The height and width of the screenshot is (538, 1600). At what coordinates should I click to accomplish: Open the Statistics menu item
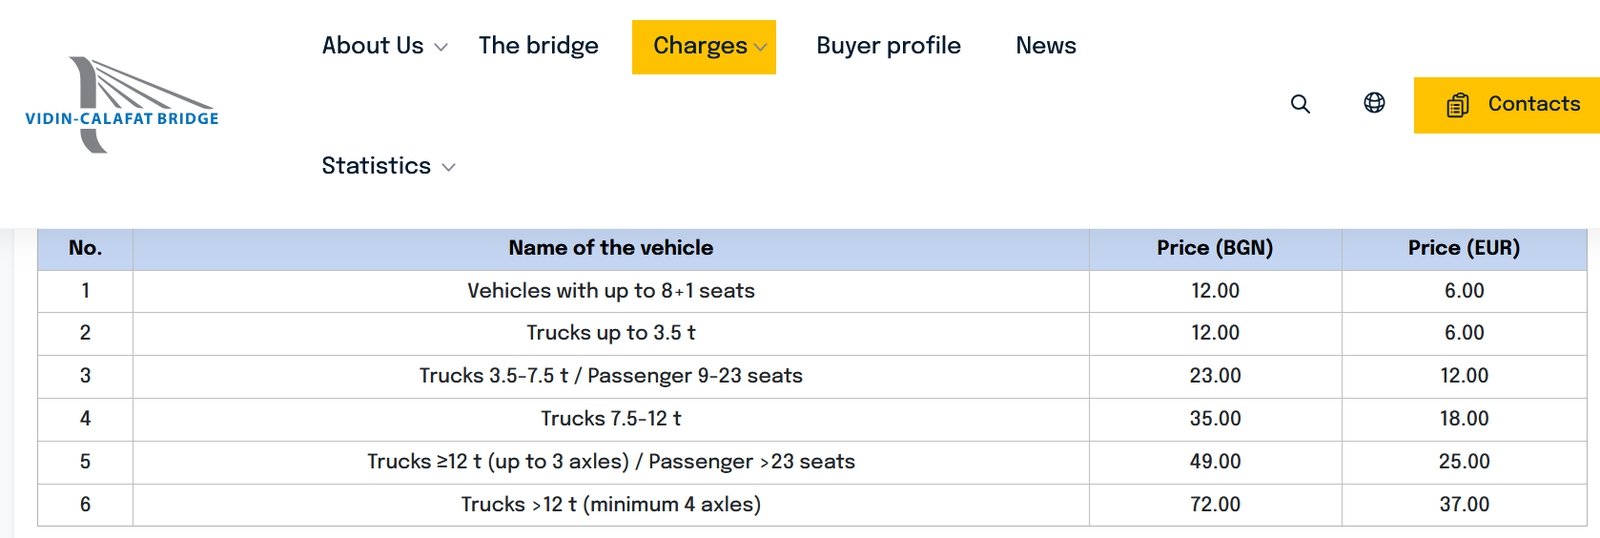376,166
